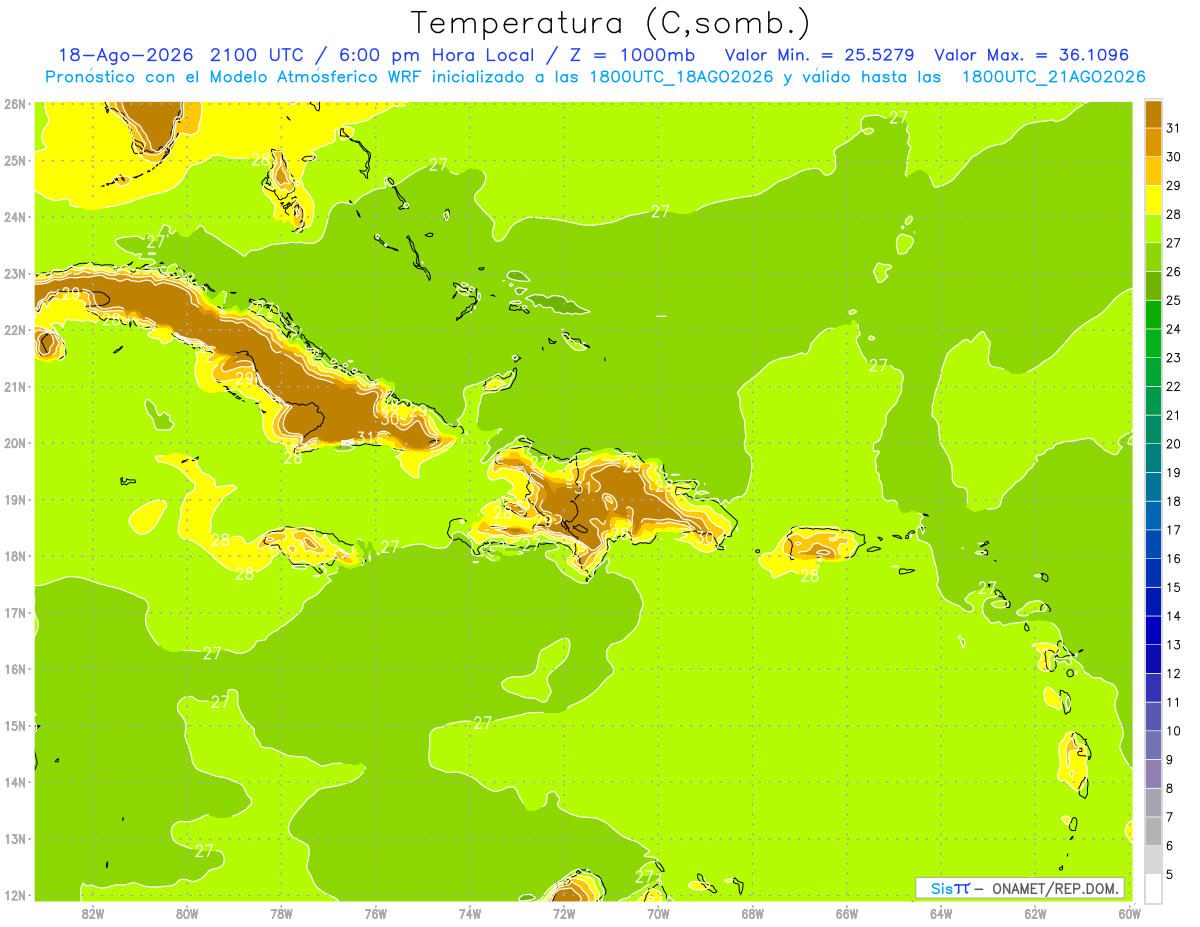Select the '20N' latitude axis label
This screenshot has width=1200, height=927.
(x=15, y=443)
